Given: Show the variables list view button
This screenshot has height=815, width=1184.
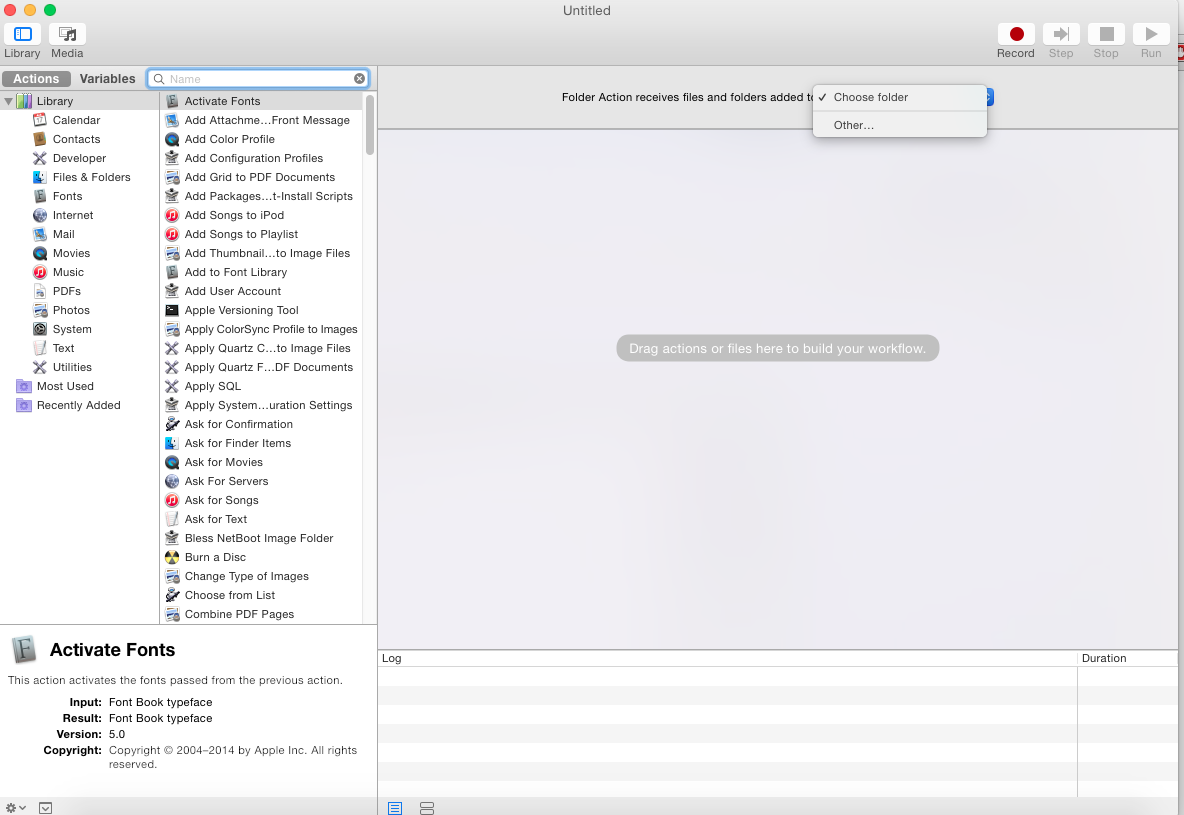Looking at the screenshot, I should 427,808.
